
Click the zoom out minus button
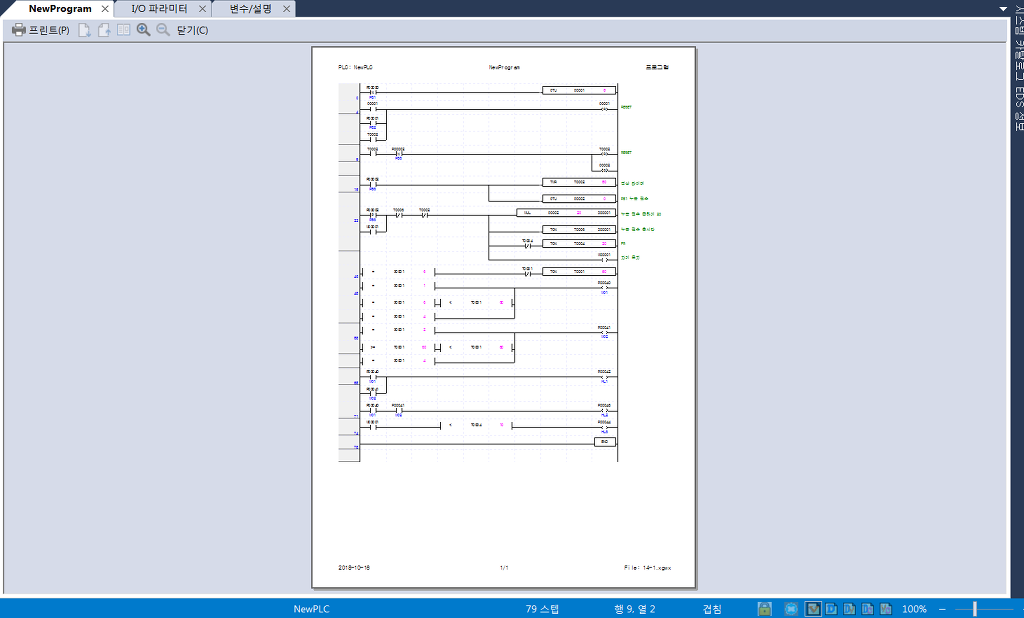(942, 609)
